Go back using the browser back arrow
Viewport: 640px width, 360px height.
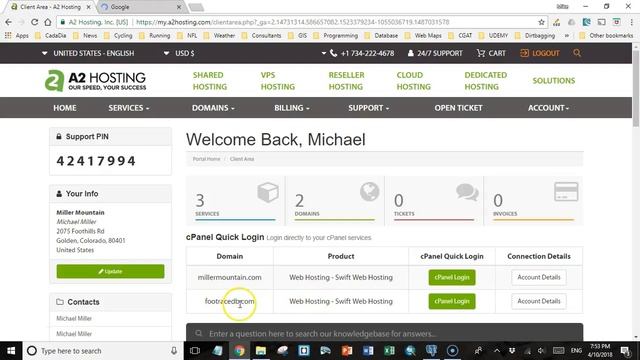click(x=9, y=22)
